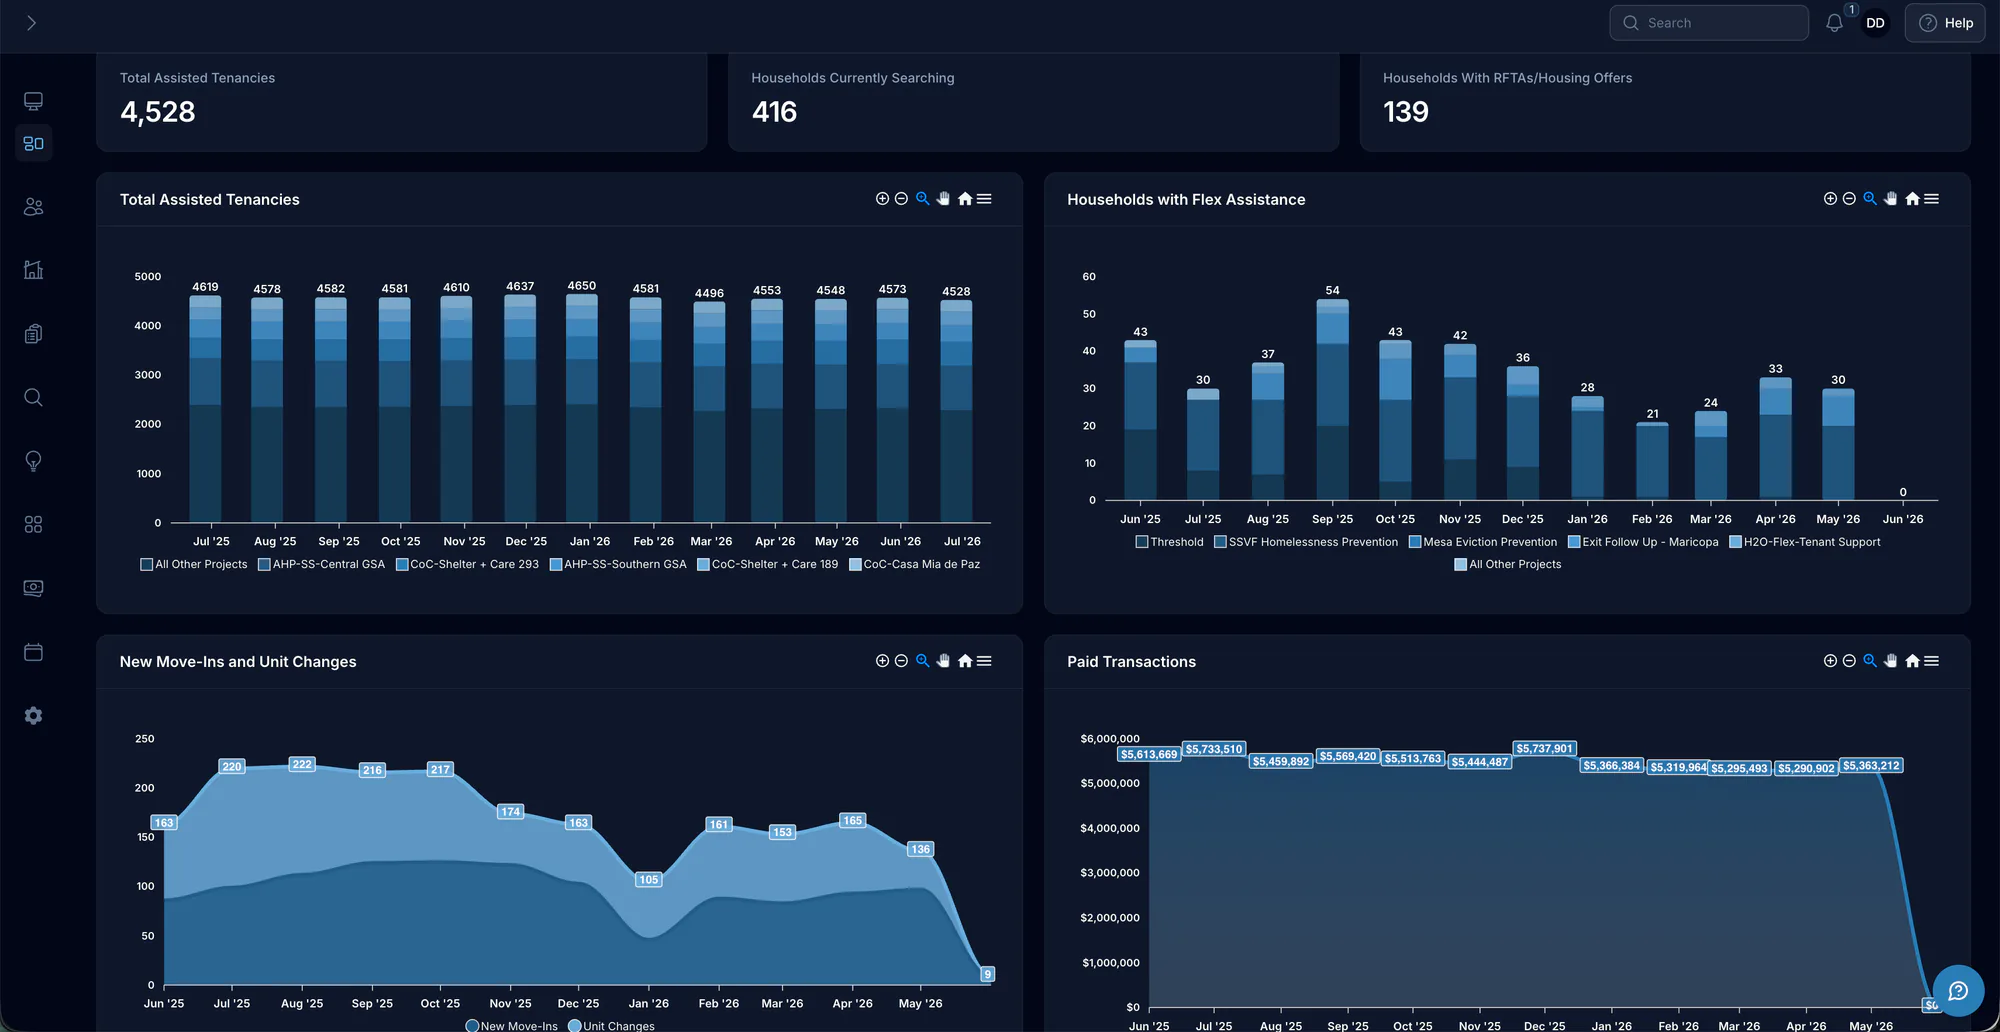Zoom in on Households with Flex Assistance chart
Image resolution: width=2000 pixels, height=1032 pixels.
click(x=1830, y=199)
